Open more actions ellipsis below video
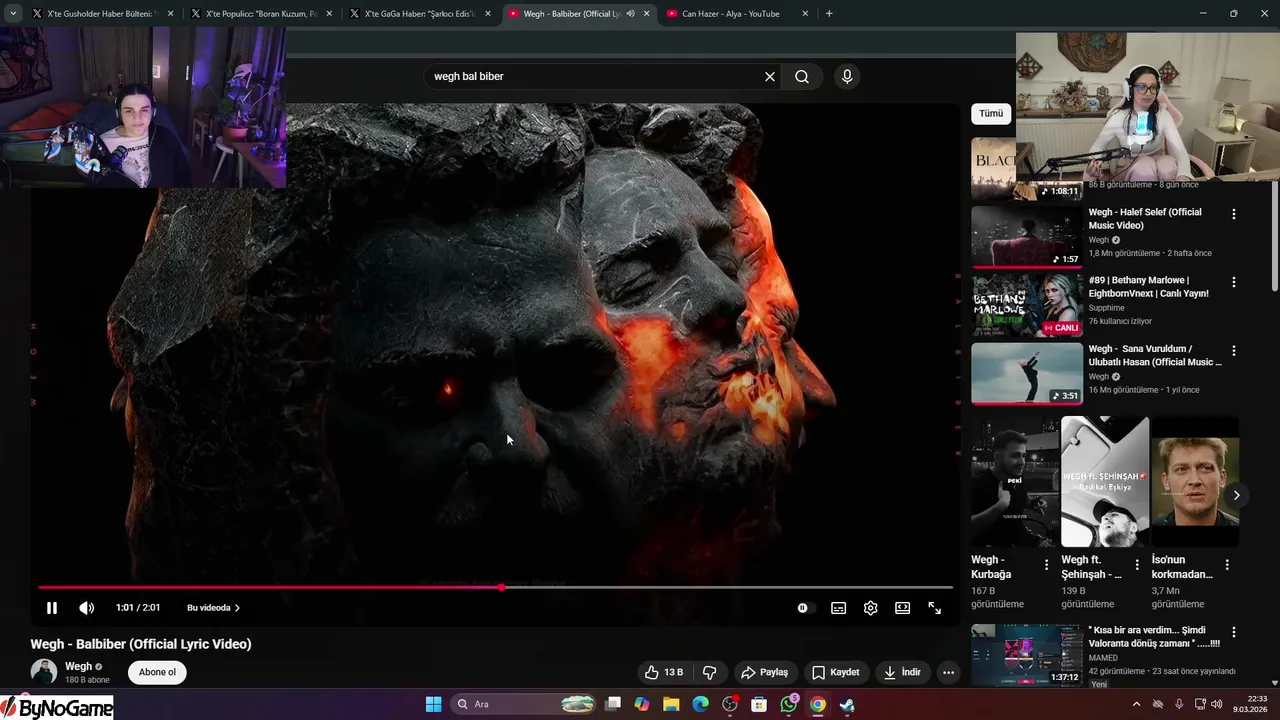 tap(949, 672)
